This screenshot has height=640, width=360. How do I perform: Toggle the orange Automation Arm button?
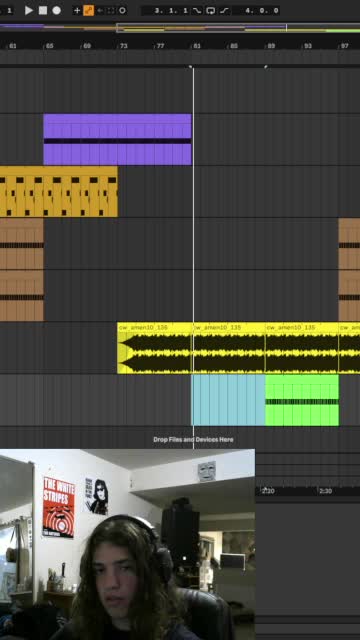tap(88, 10)
